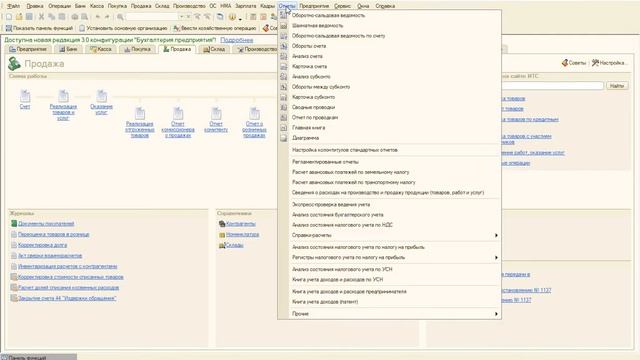Click the Cut scissors toolbar icon

pos(41,17)
